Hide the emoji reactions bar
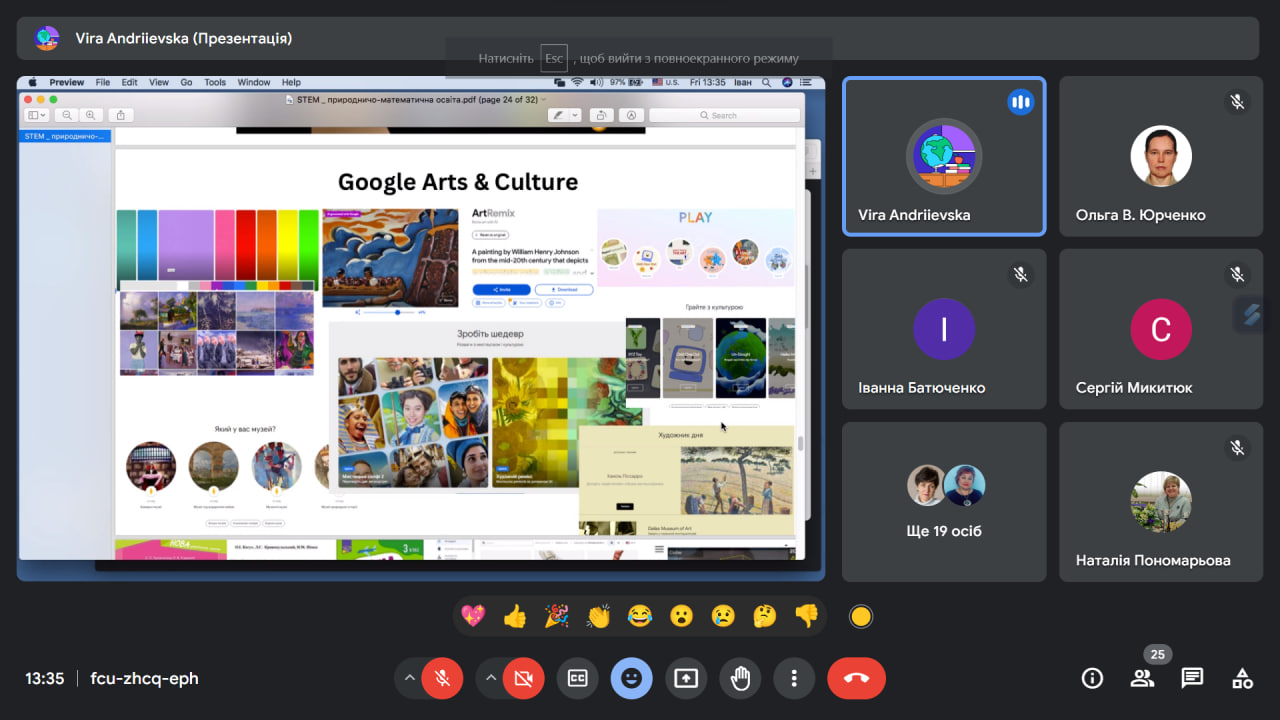Image resolution: width=1280 pixels, height=720 pixels. point(631,678)
